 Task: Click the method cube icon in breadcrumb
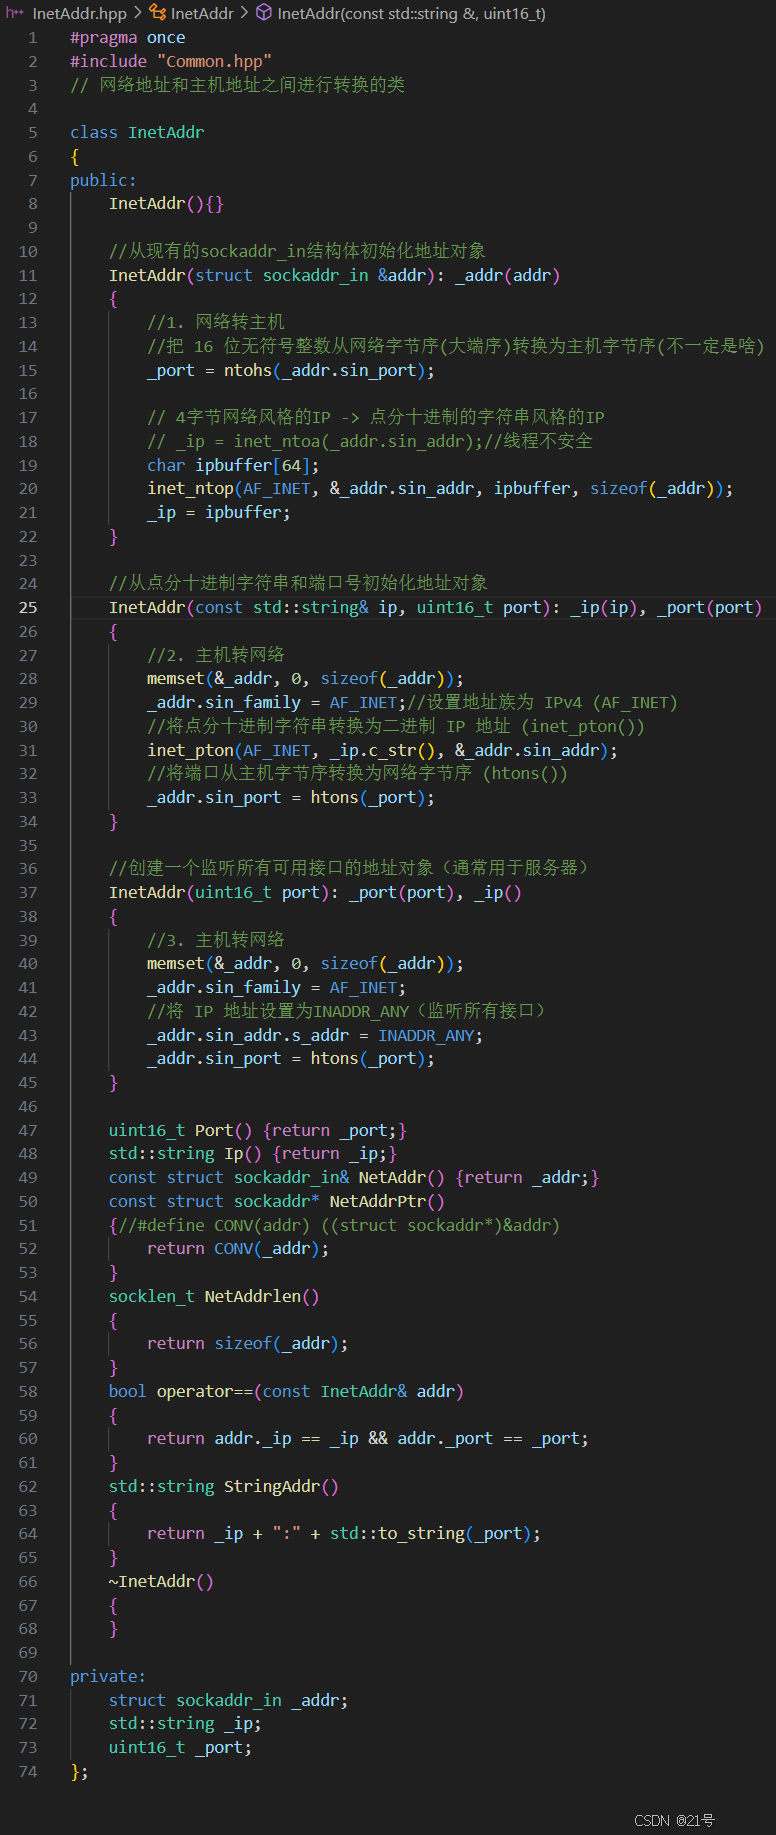264,13
